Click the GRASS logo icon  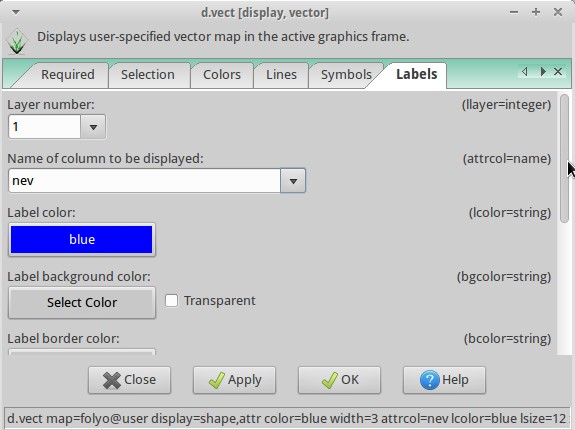tap(17, 41)
